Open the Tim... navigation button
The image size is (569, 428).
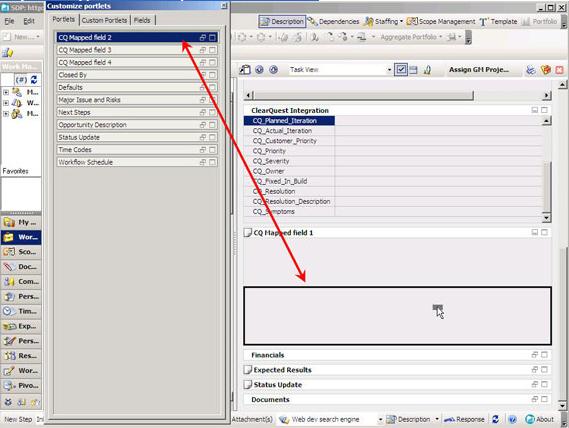(21, 311)
